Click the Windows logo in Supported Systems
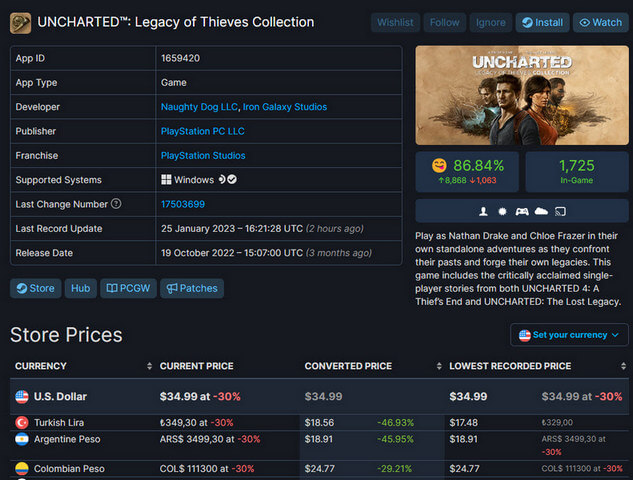The image size is (633, 480). pyautogui.click(x=166, y=180)
